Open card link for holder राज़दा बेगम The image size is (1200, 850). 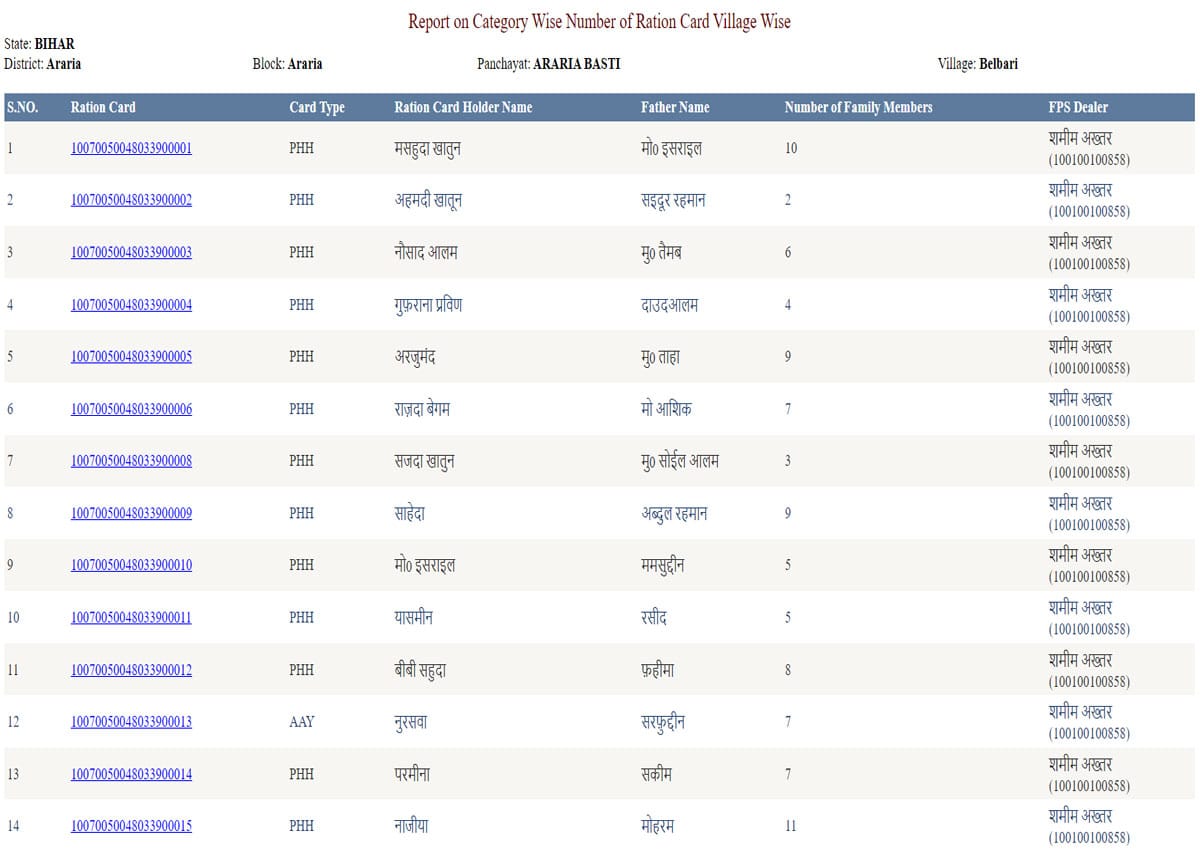[131, 408]
